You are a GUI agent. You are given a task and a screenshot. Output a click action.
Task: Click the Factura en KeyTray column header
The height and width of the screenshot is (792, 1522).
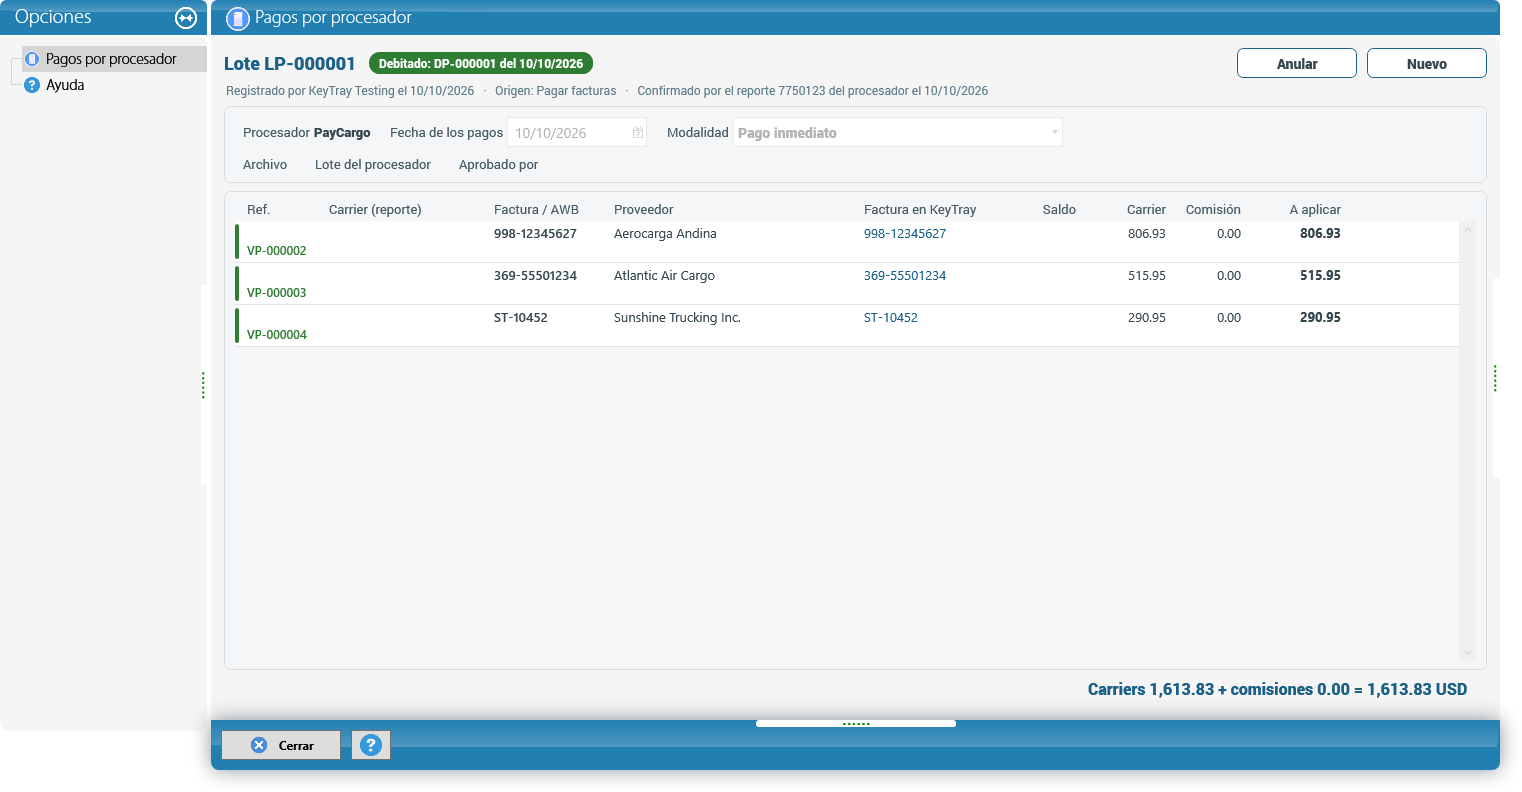pos(920,210)
